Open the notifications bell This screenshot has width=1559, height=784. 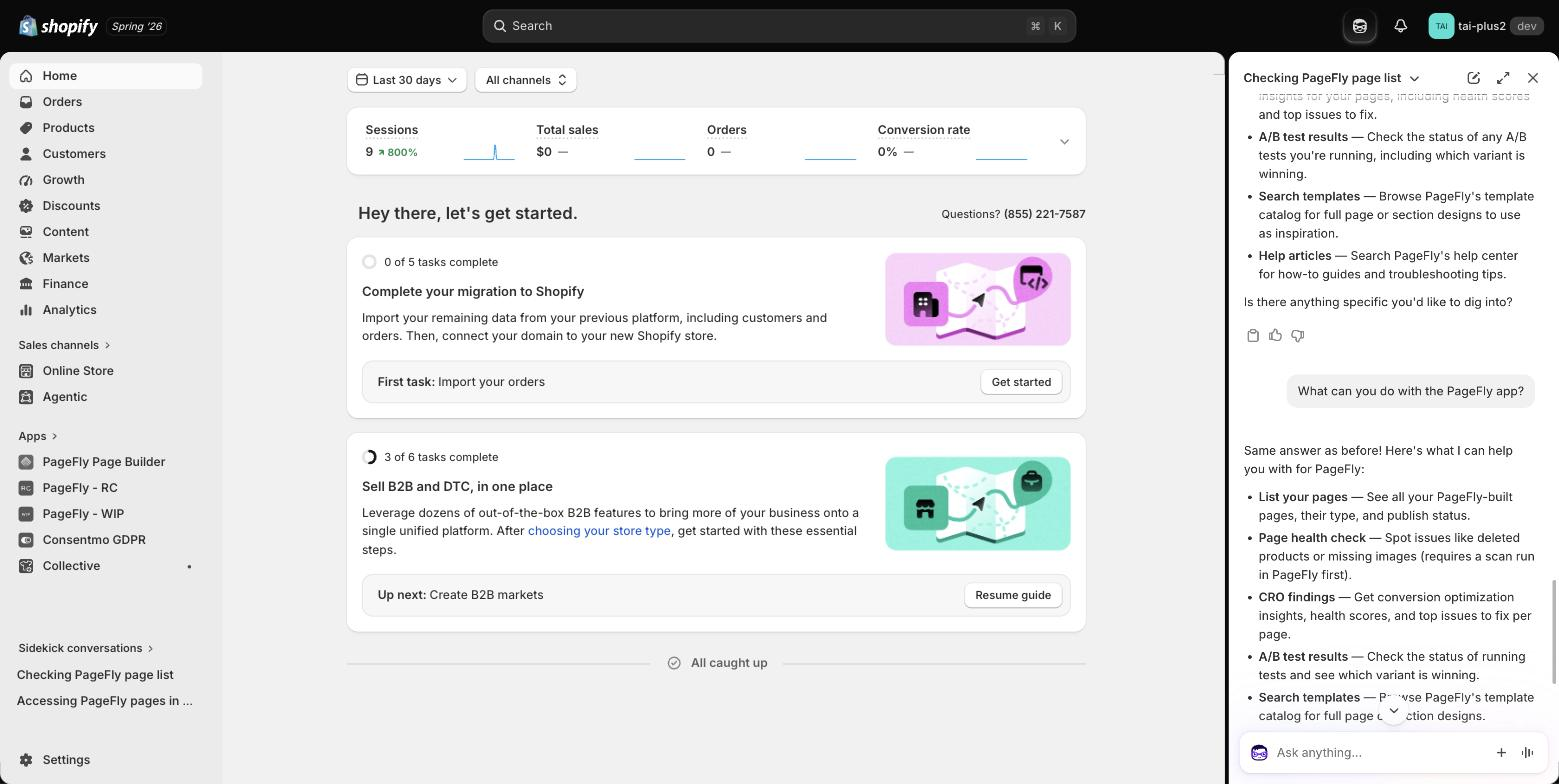coord(1400,26)
